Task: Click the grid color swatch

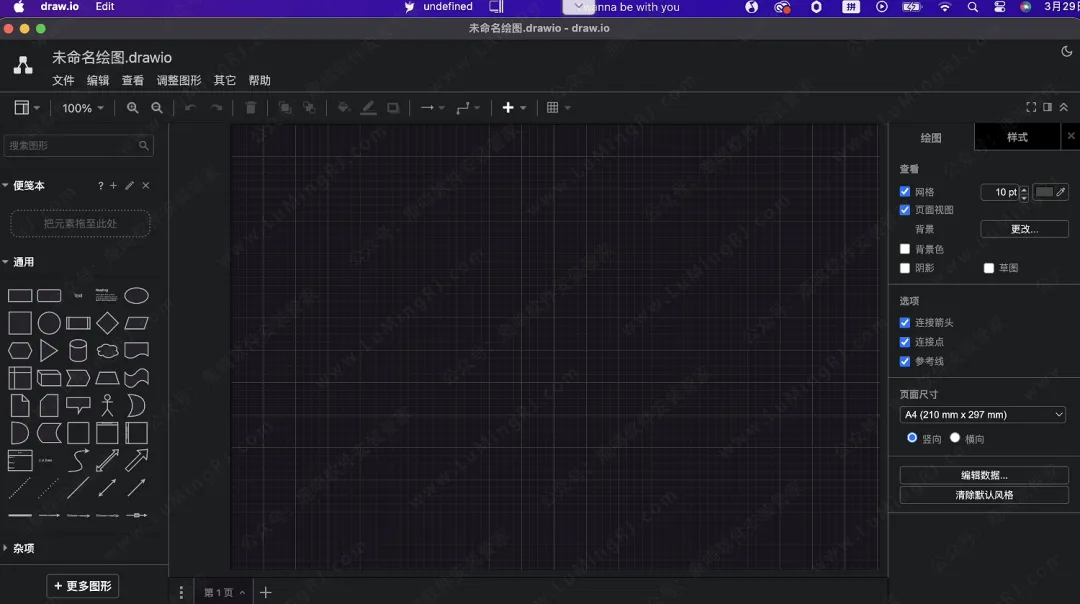Action: [1045, 192]
